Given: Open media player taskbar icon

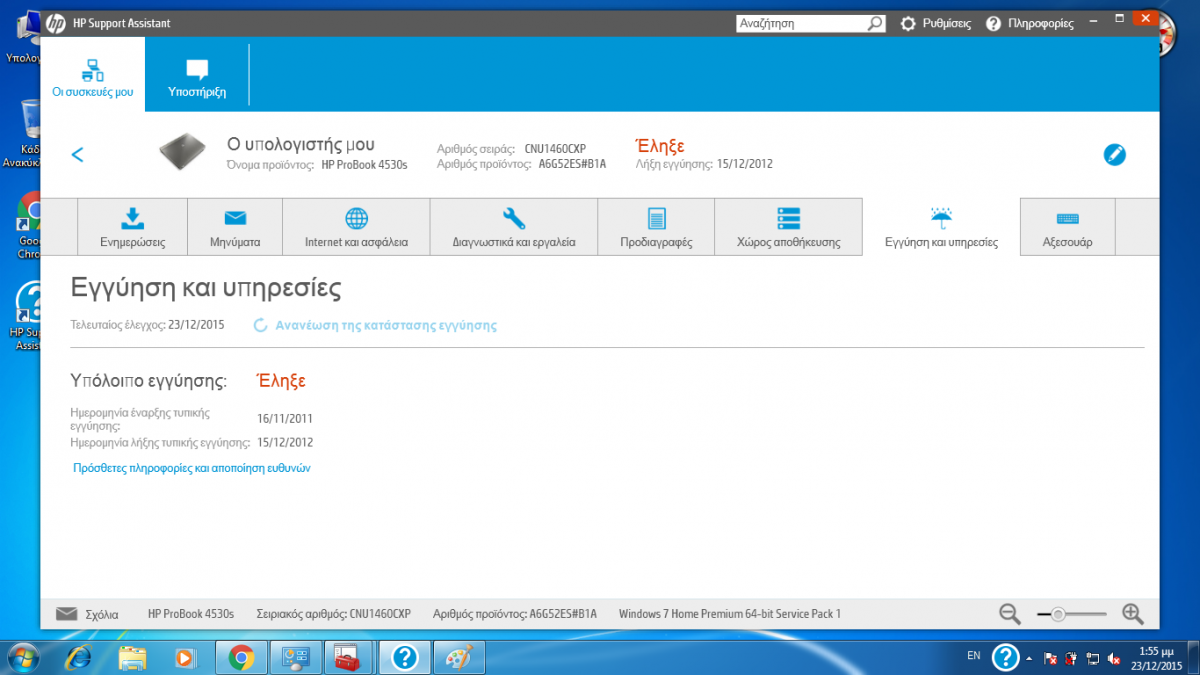Looking at the screenshot, I should pos(185,657).
